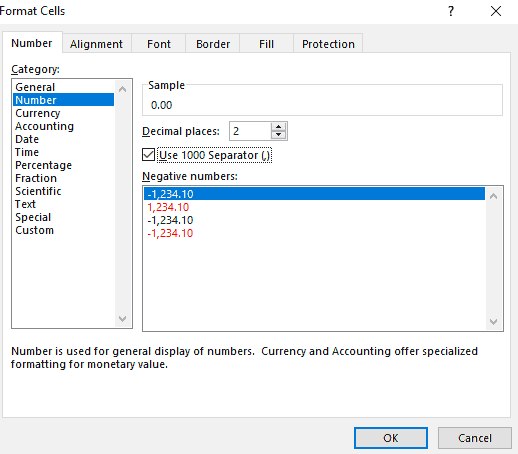Close the Format Cells dialog
Image resolution: width=518 pixels, height=454 pixels.
point(496,11)
